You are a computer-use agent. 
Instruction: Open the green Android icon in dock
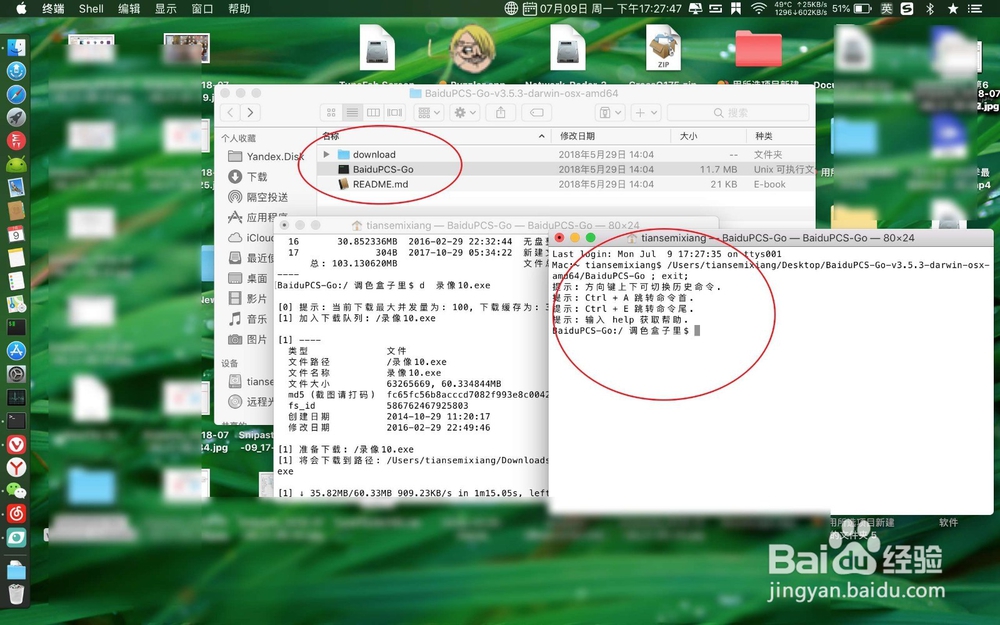16,164
